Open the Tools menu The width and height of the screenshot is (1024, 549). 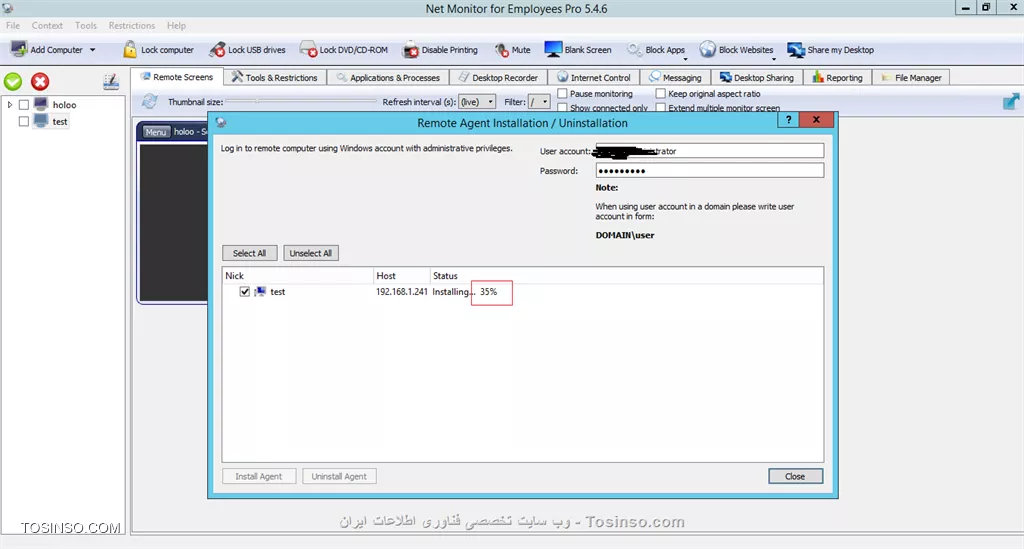(x=86, y=25)
